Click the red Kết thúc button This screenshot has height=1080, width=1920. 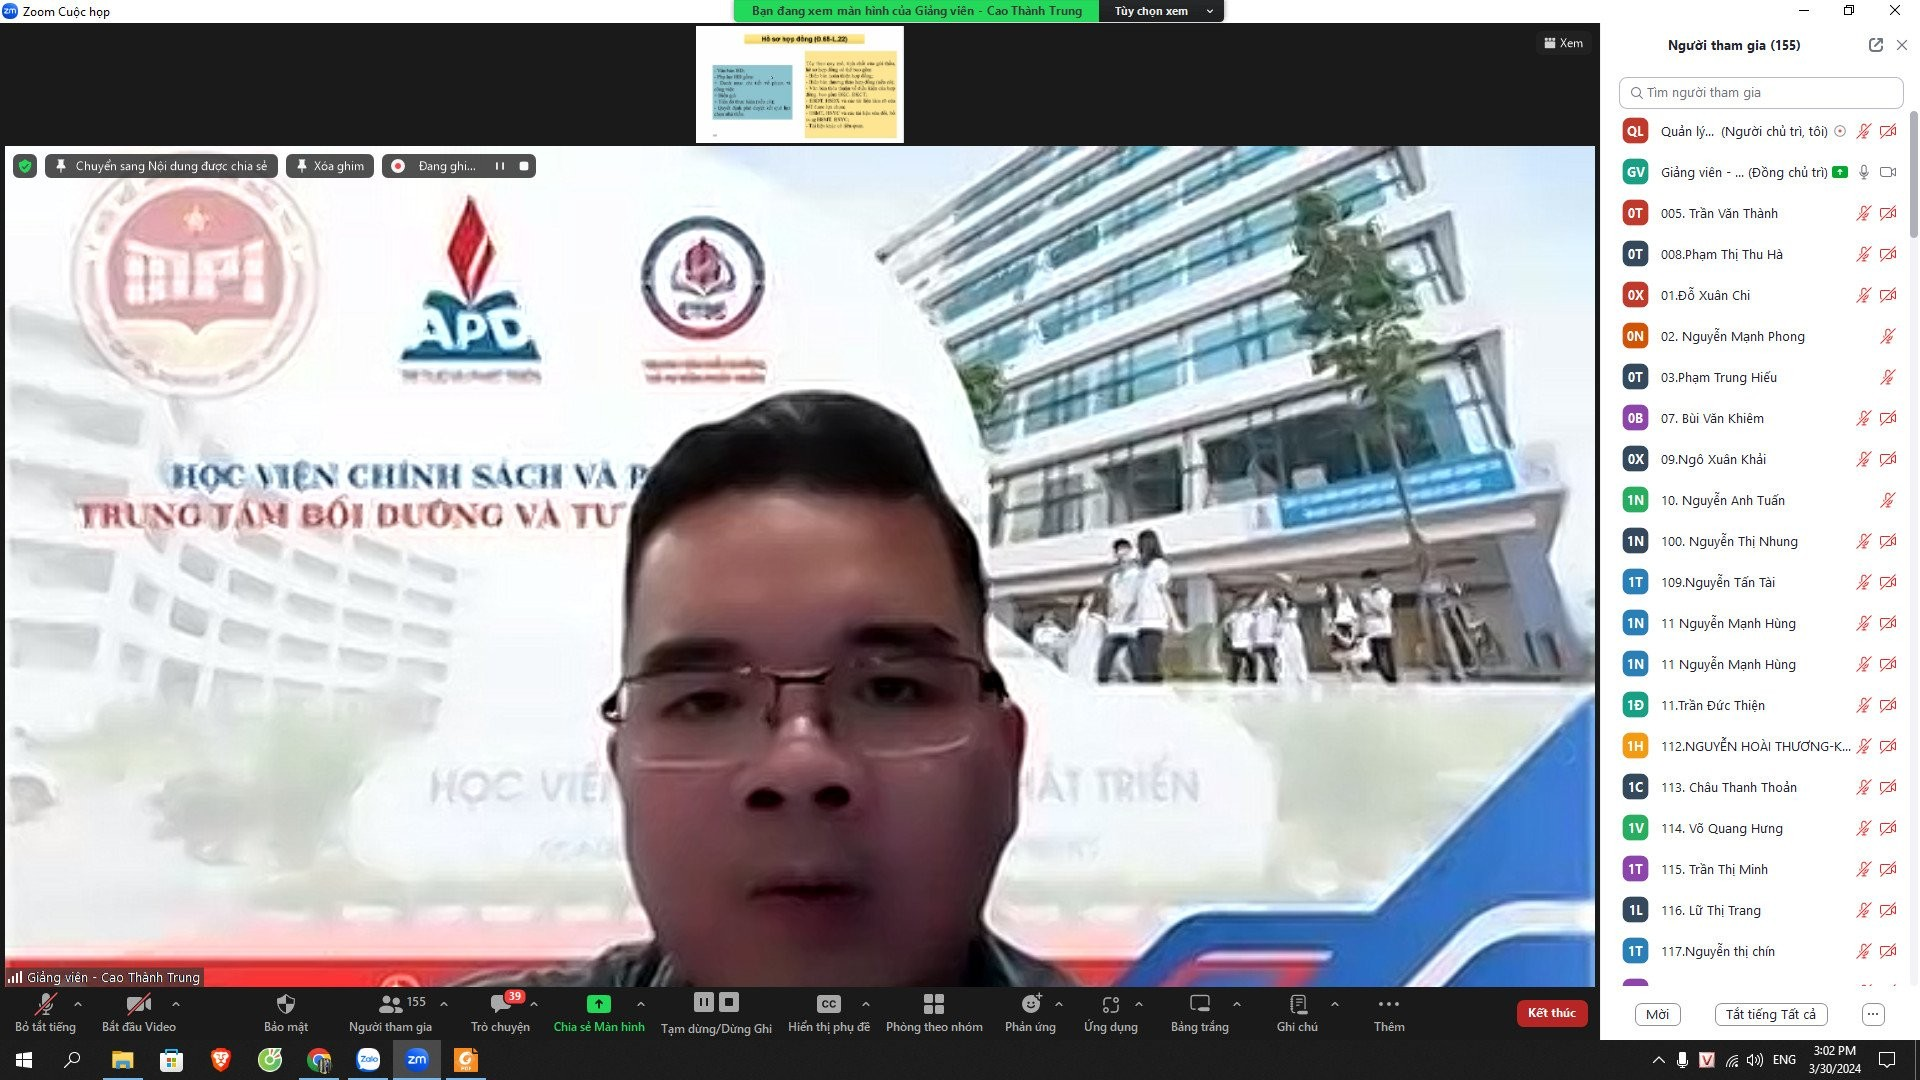(x=1551, y=1013)
